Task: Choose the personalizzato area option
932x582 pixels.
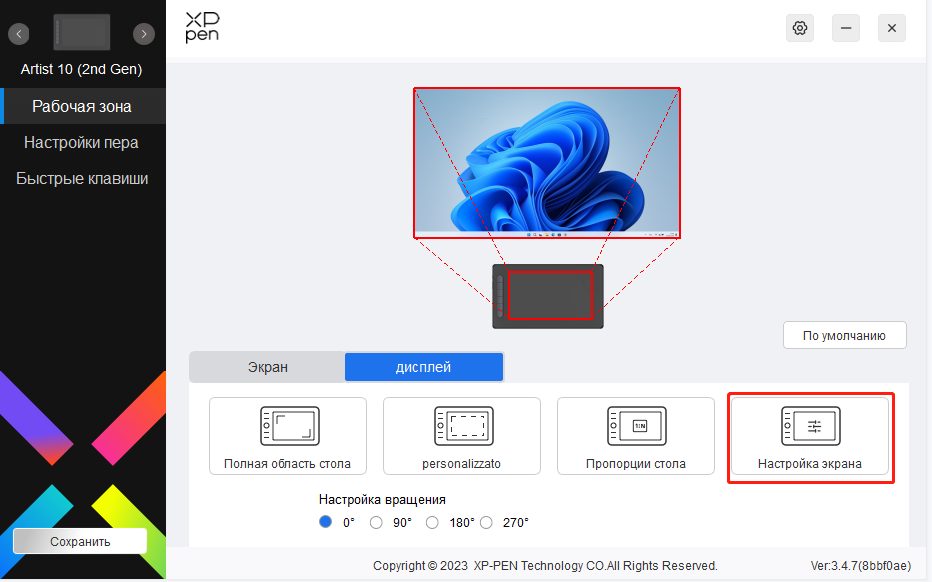Action: [x=462, y=436]
